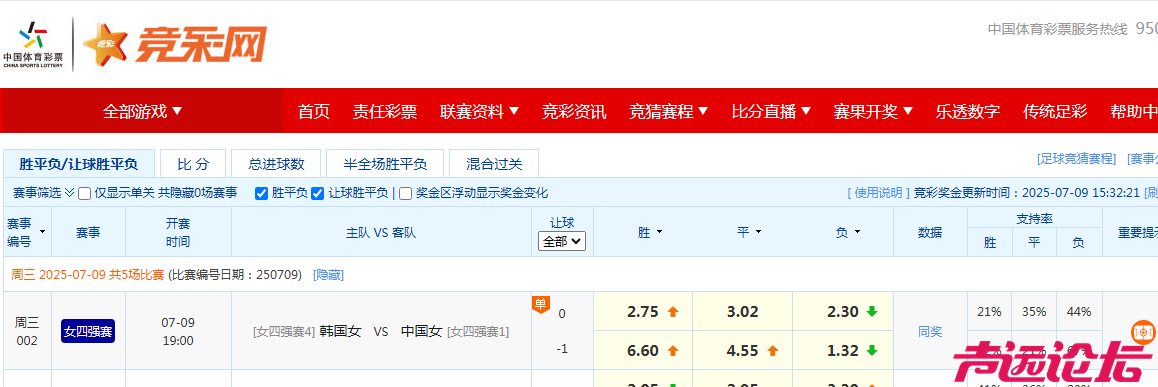Click the 周三 2025-07-09 共5场比赛 heading

[x=87, y=275]
